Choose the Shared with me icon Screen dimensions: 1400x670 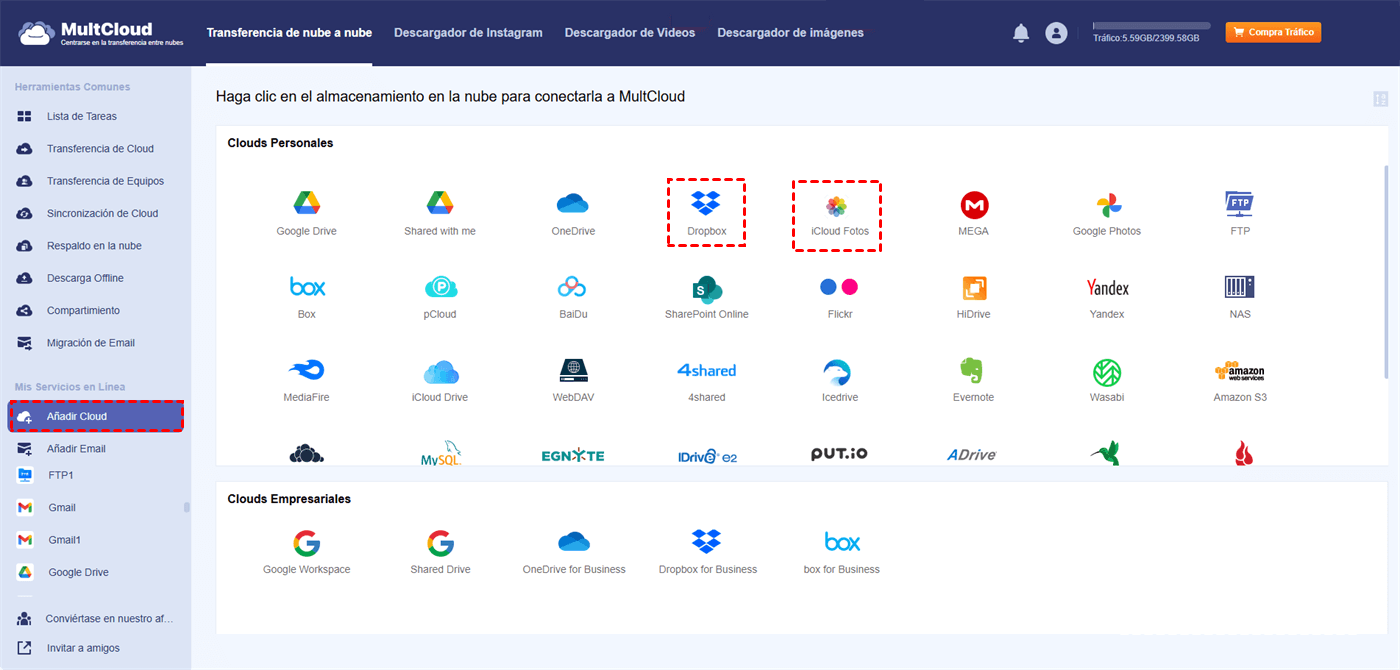tap(440, 204)
